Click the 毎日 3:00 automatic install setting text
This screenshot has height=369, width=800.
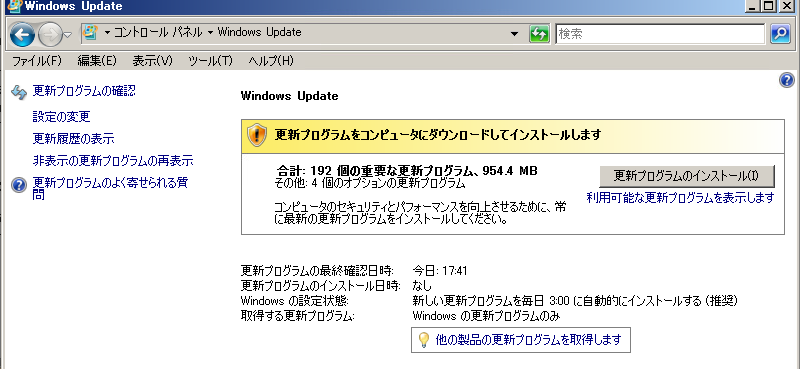(x=575, y=301)
